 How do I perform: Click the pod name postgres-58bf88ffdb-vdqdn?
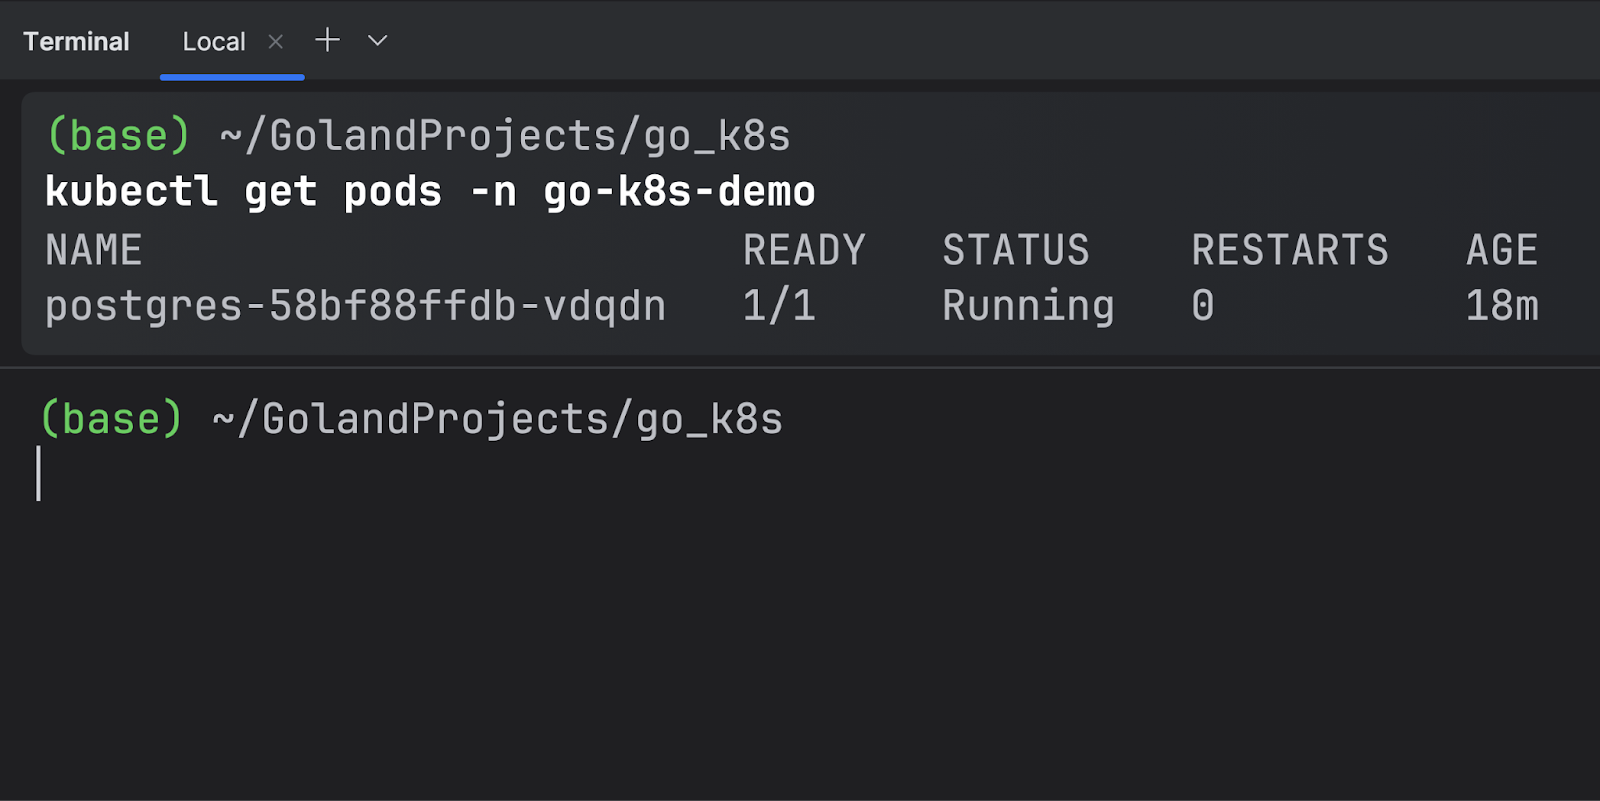pyautogui.click(x=355, y=306)
